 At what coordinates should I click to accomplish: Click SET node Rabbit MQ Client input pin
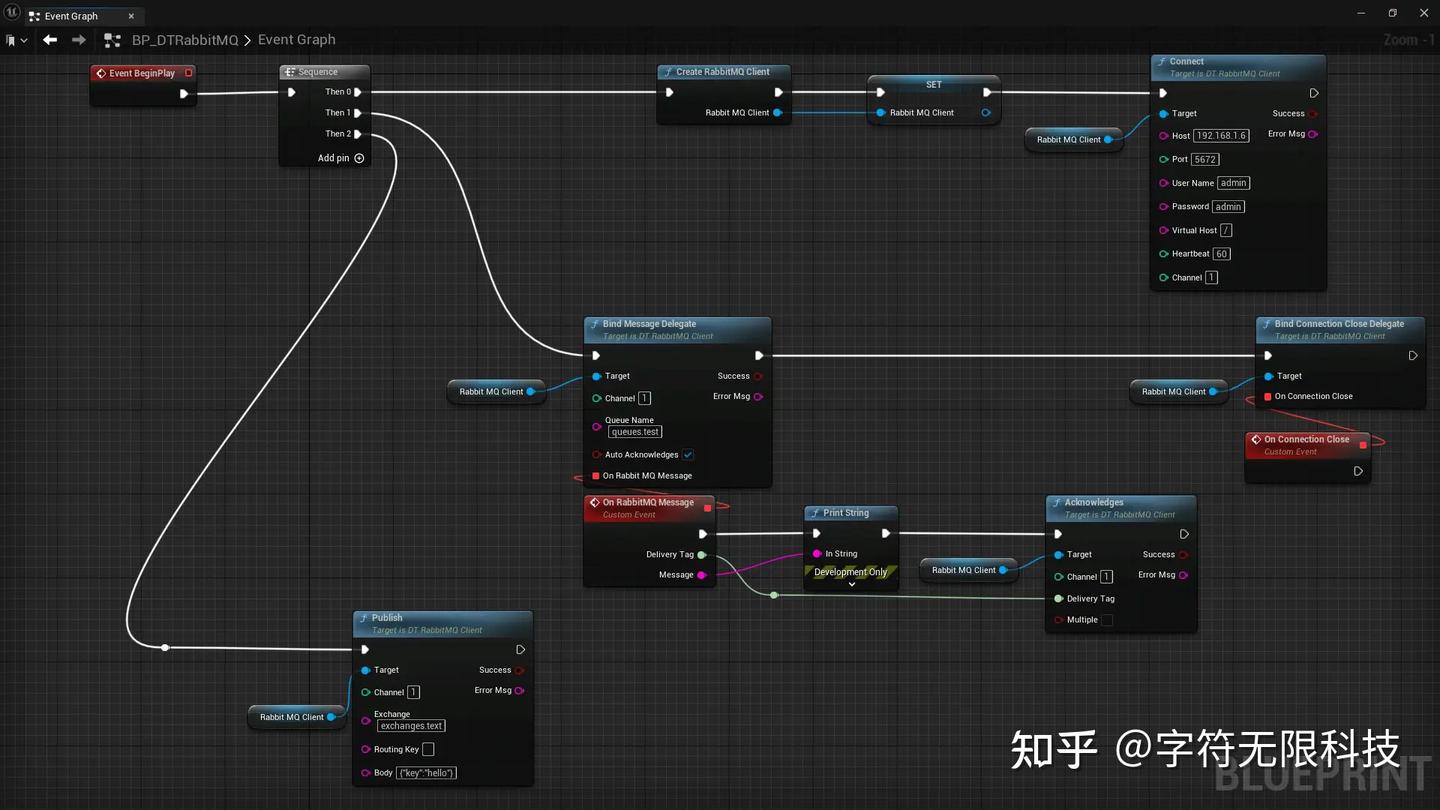click(881, 113)
